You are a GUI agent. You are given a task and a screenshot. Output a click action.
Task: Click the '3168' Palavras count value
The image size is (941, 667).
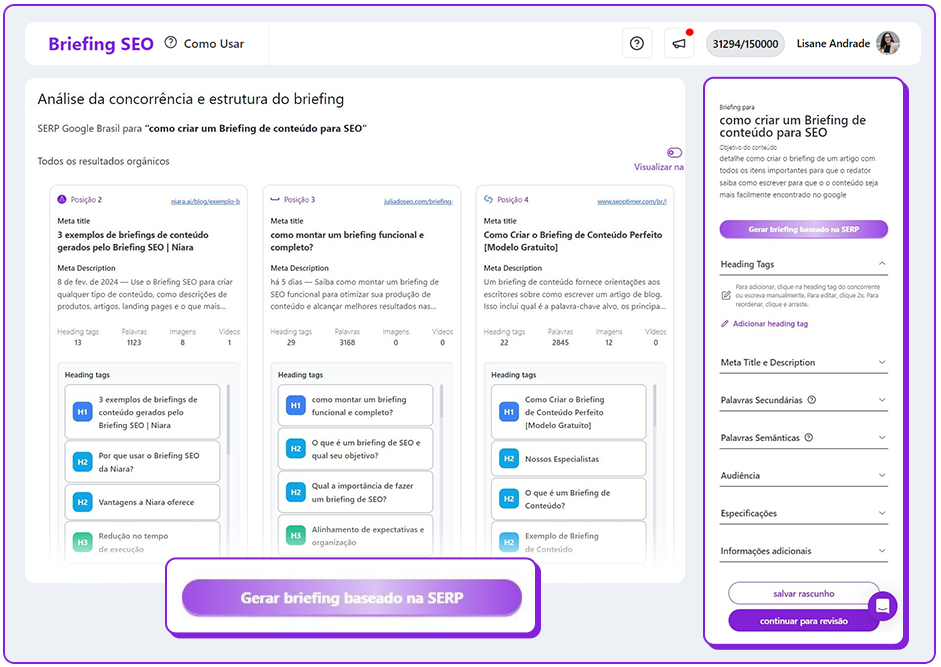pos(347,343)
